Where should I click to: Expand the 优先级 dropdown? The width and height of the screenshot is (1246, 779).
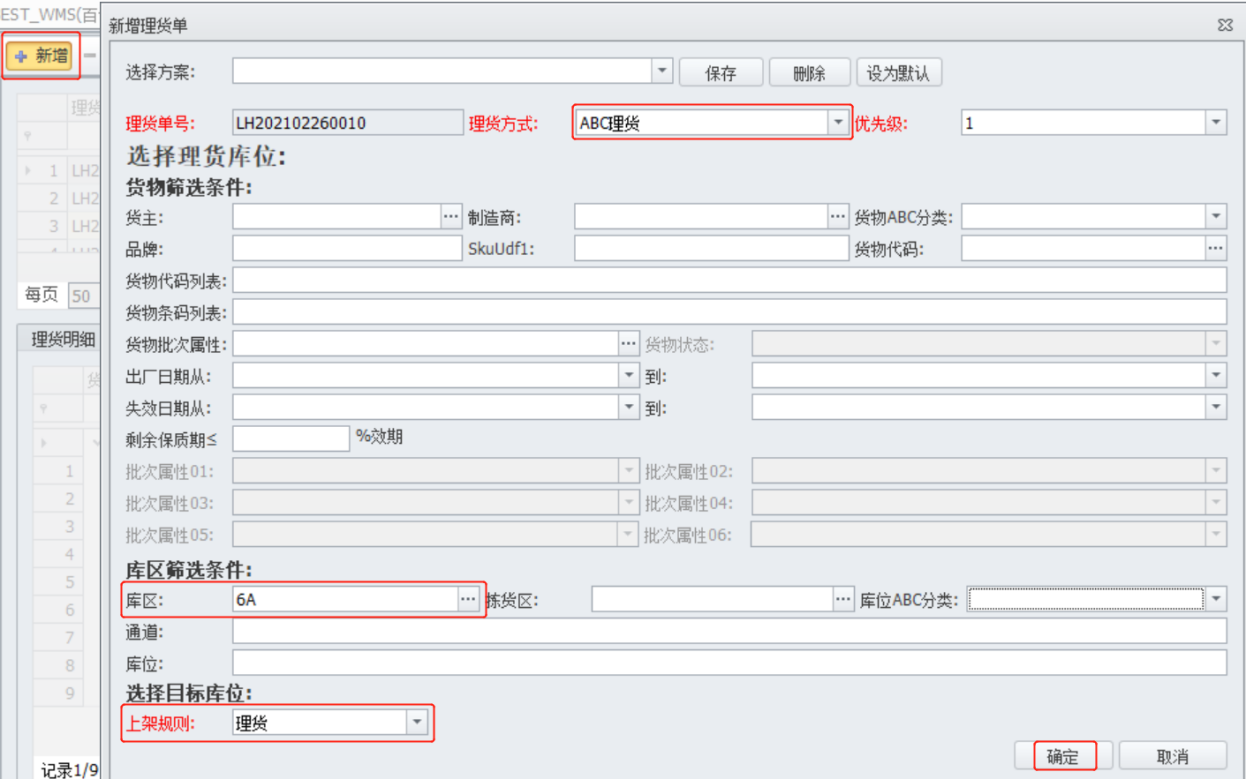coord(1216,123)
